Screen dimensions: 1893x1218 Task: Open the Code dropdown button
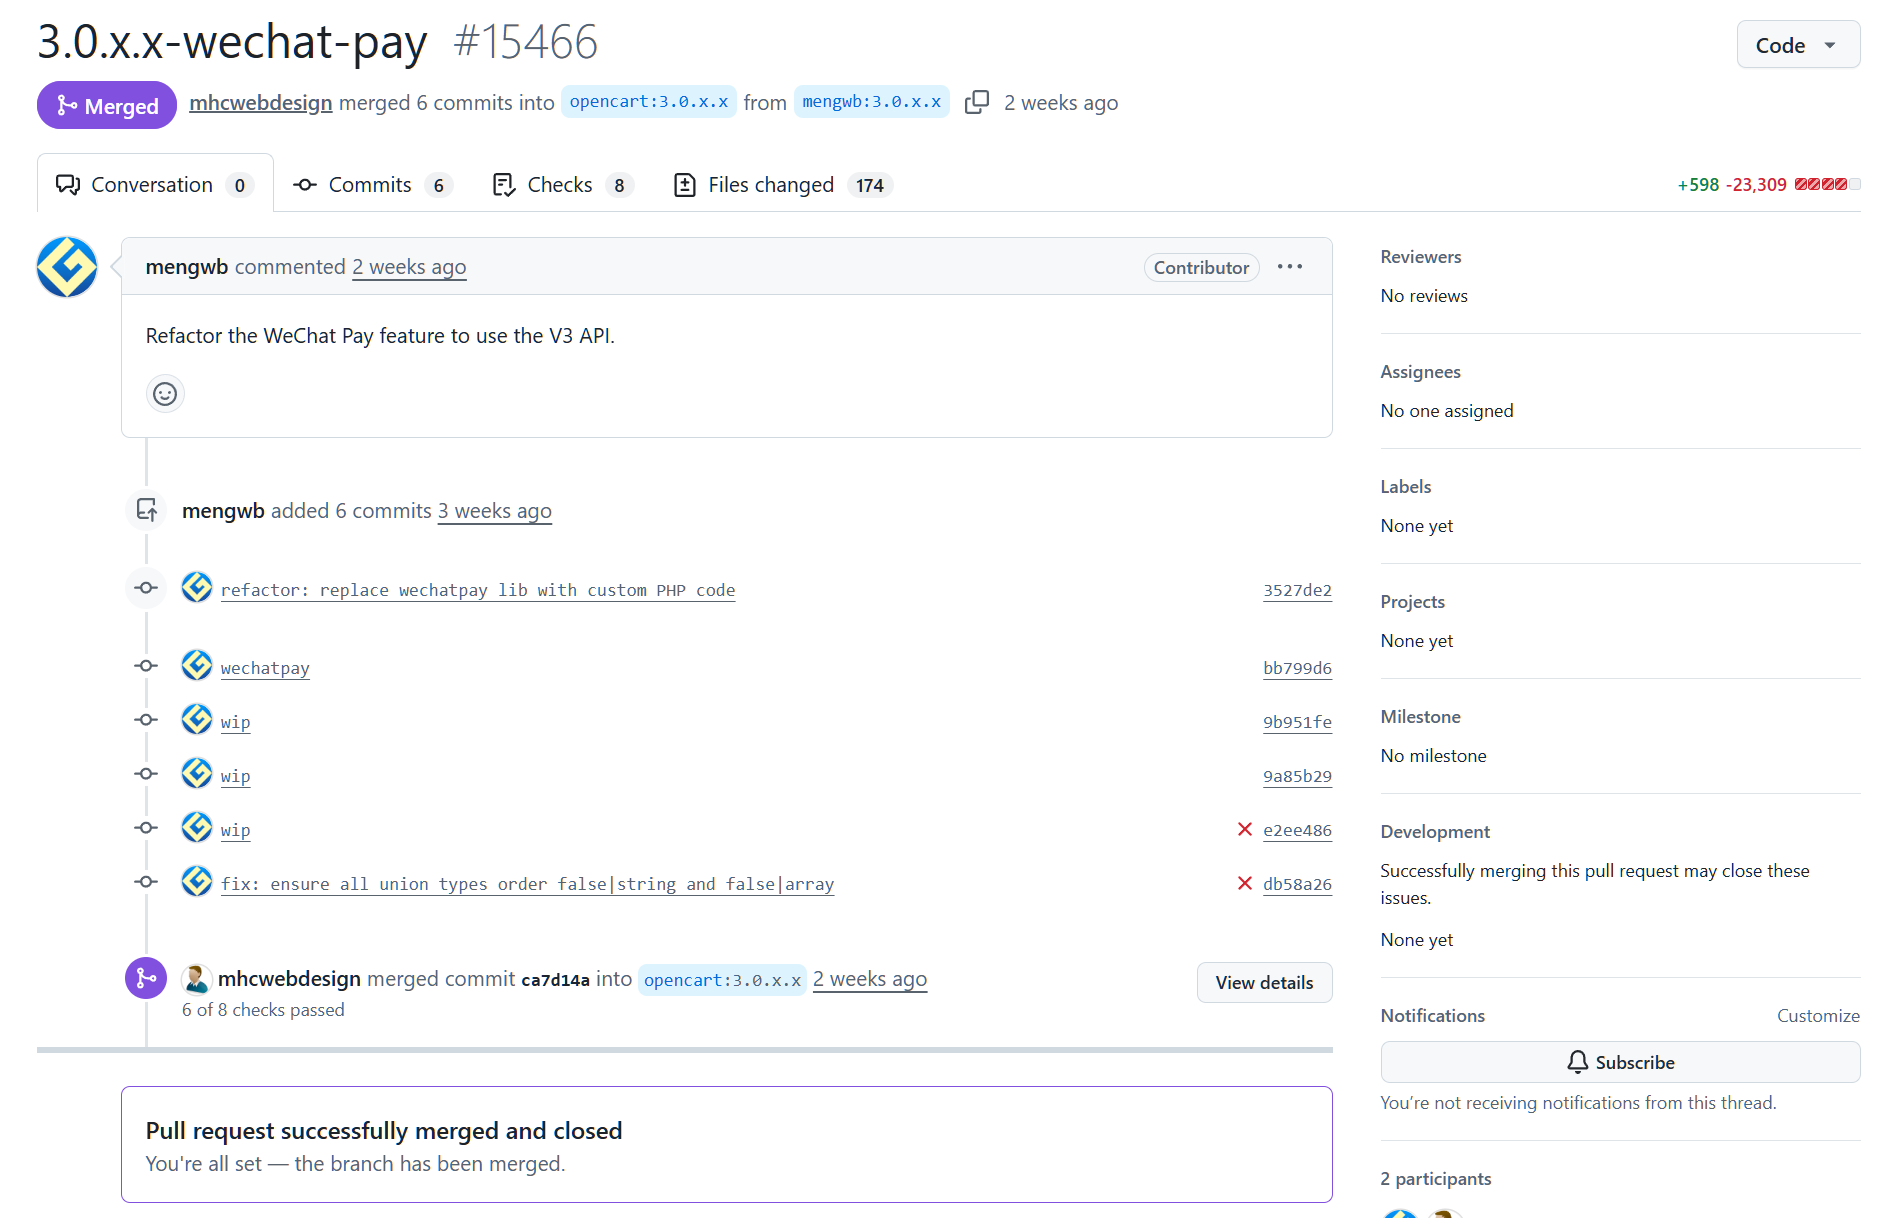pos(1797,45)
